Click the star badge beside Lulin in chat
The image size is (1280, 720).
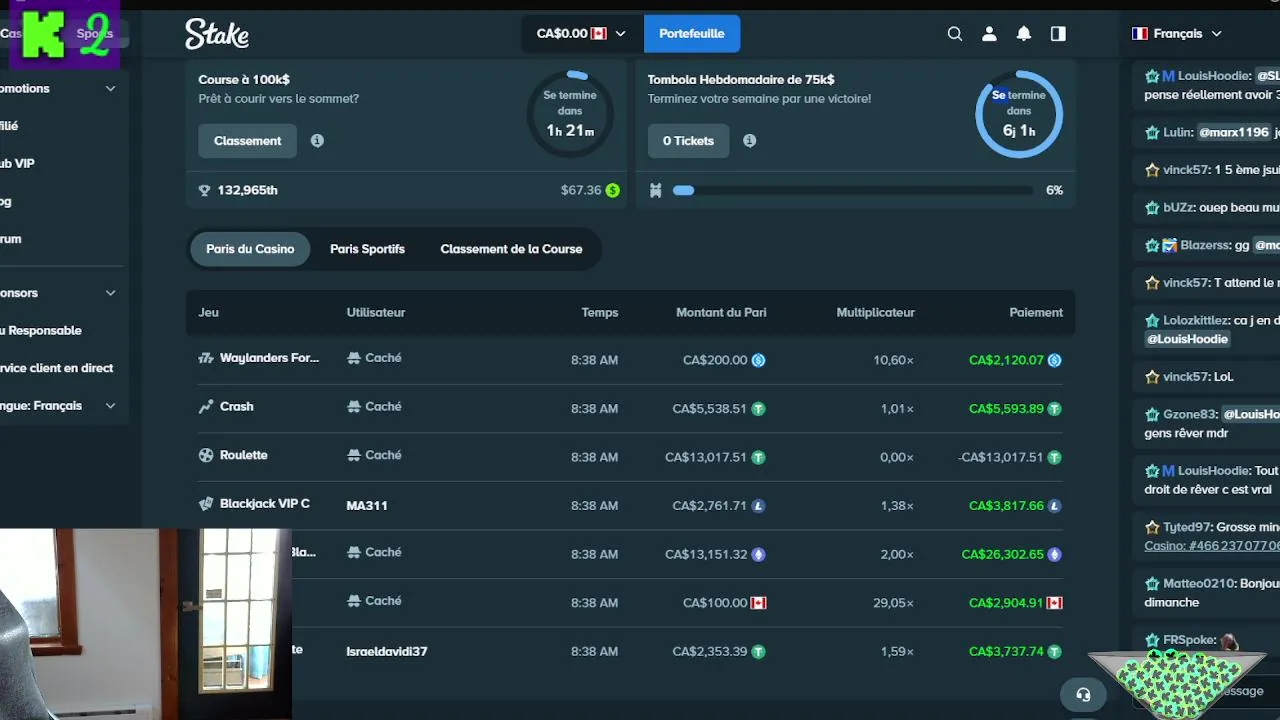point(1152,132)
